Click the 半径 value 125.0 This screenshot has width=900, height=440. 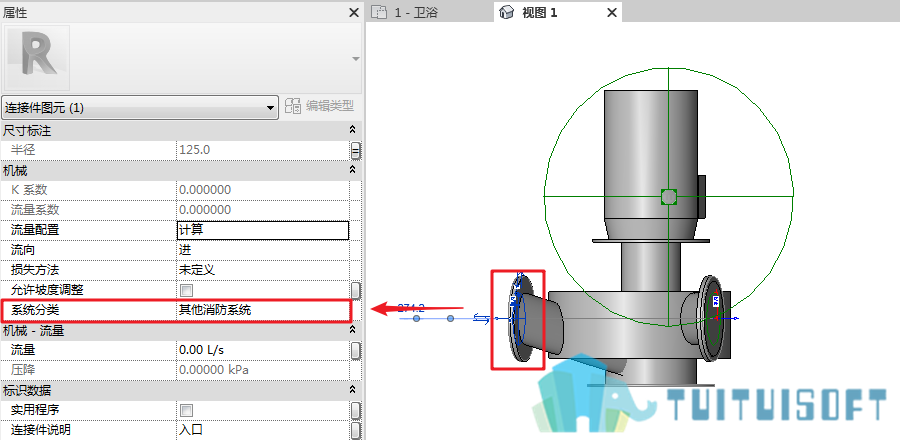coord(263,150)
